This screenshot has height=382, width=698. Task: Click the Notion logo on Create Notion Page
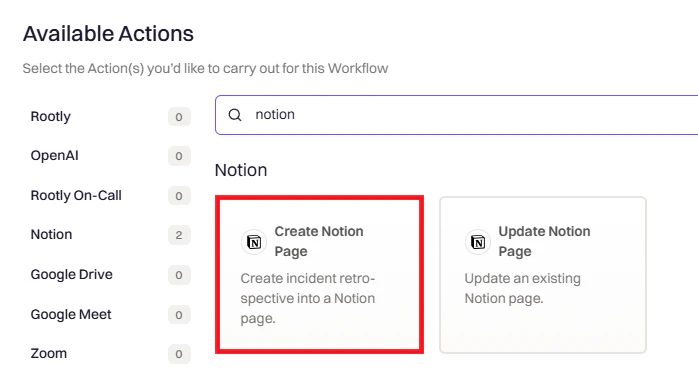pos(254,242)
